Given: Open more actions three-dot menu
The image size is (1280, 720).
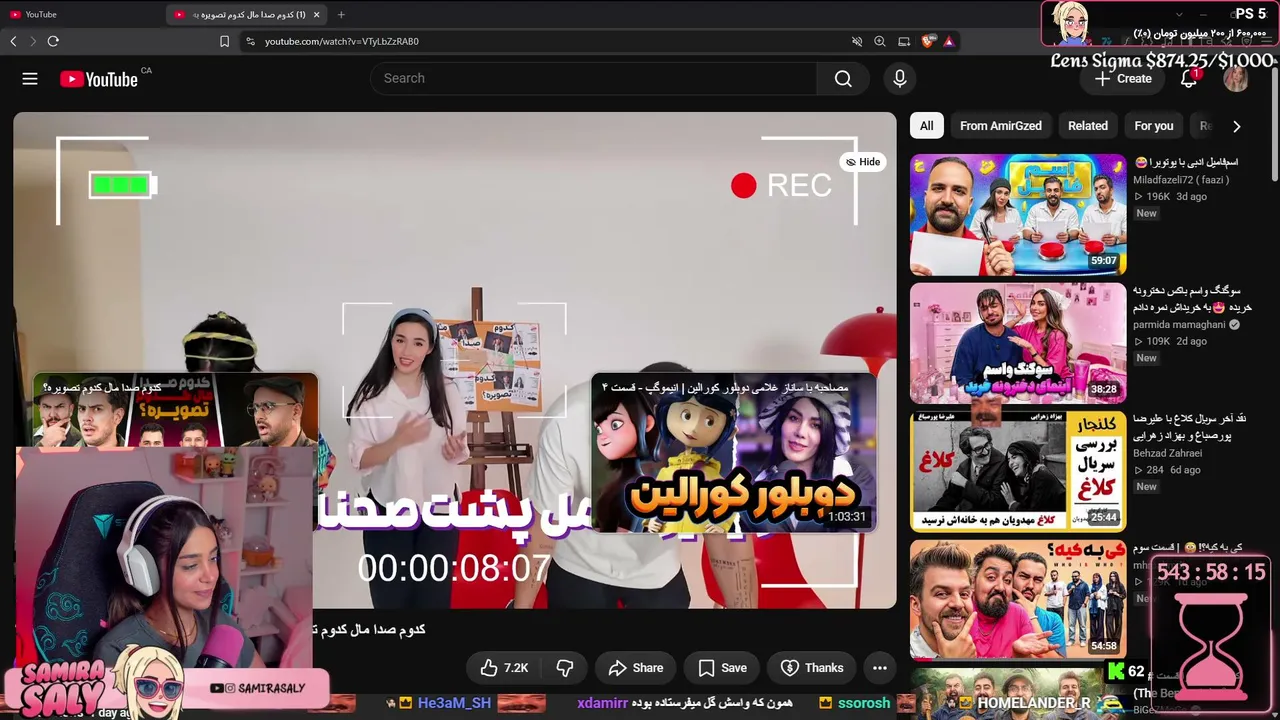Looking at the screenshot, I should (880, 668).
